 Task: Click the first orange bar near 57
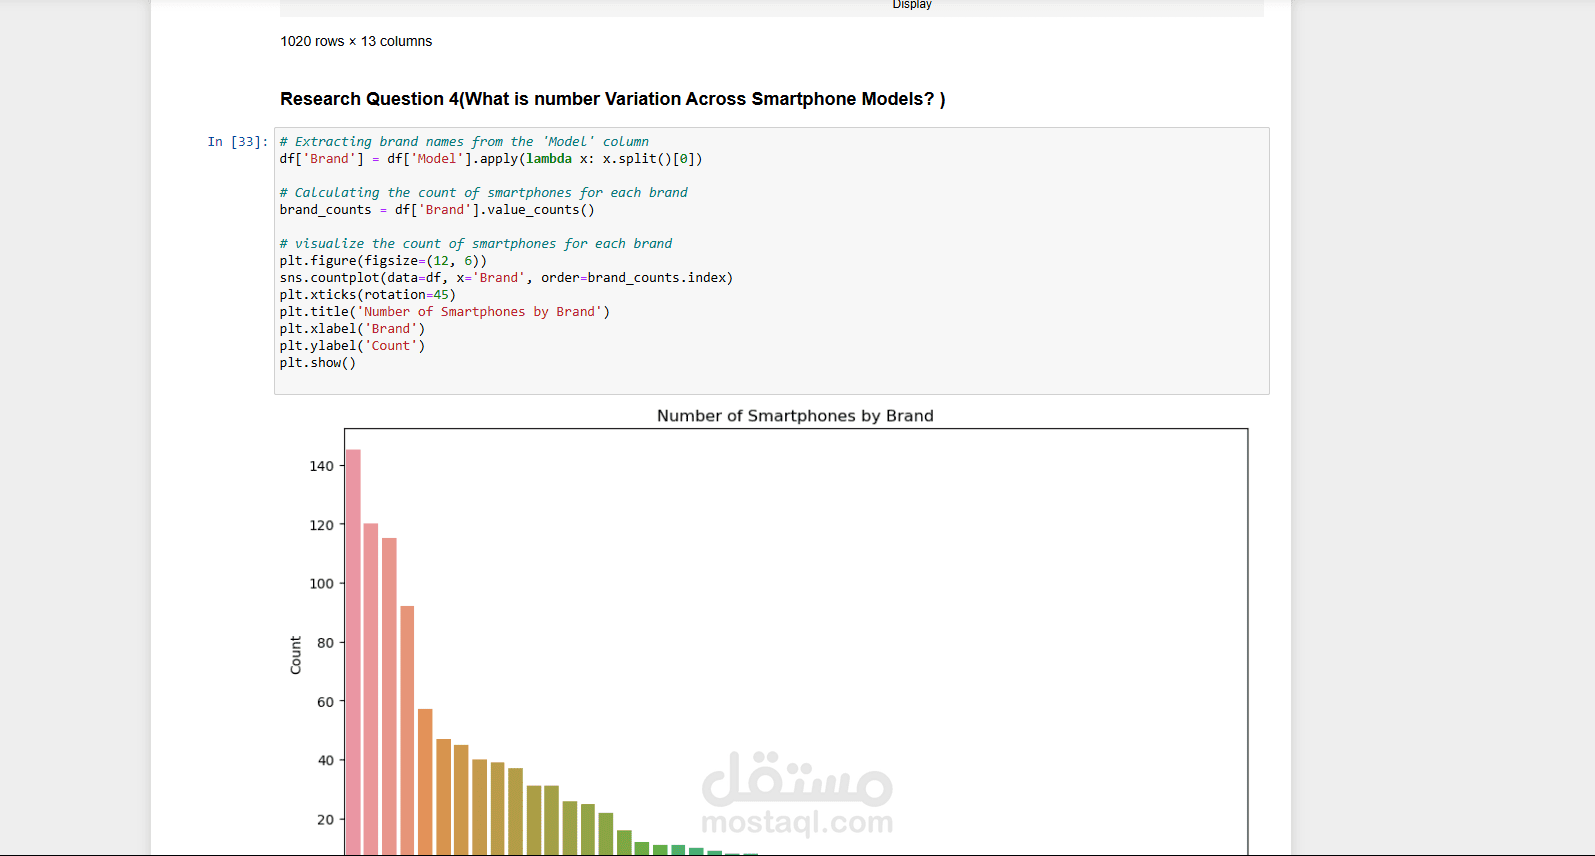(x=425, y=782)
